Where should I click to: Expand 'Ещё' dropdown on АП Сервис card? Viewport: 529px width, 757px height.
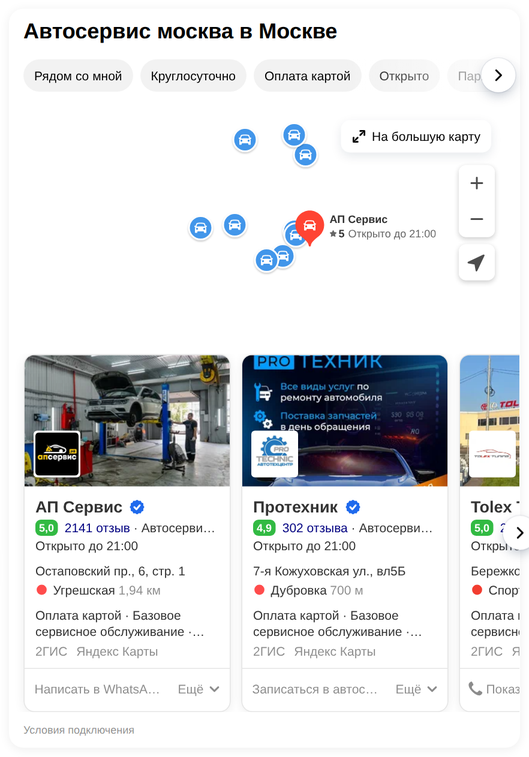point(198,689)
